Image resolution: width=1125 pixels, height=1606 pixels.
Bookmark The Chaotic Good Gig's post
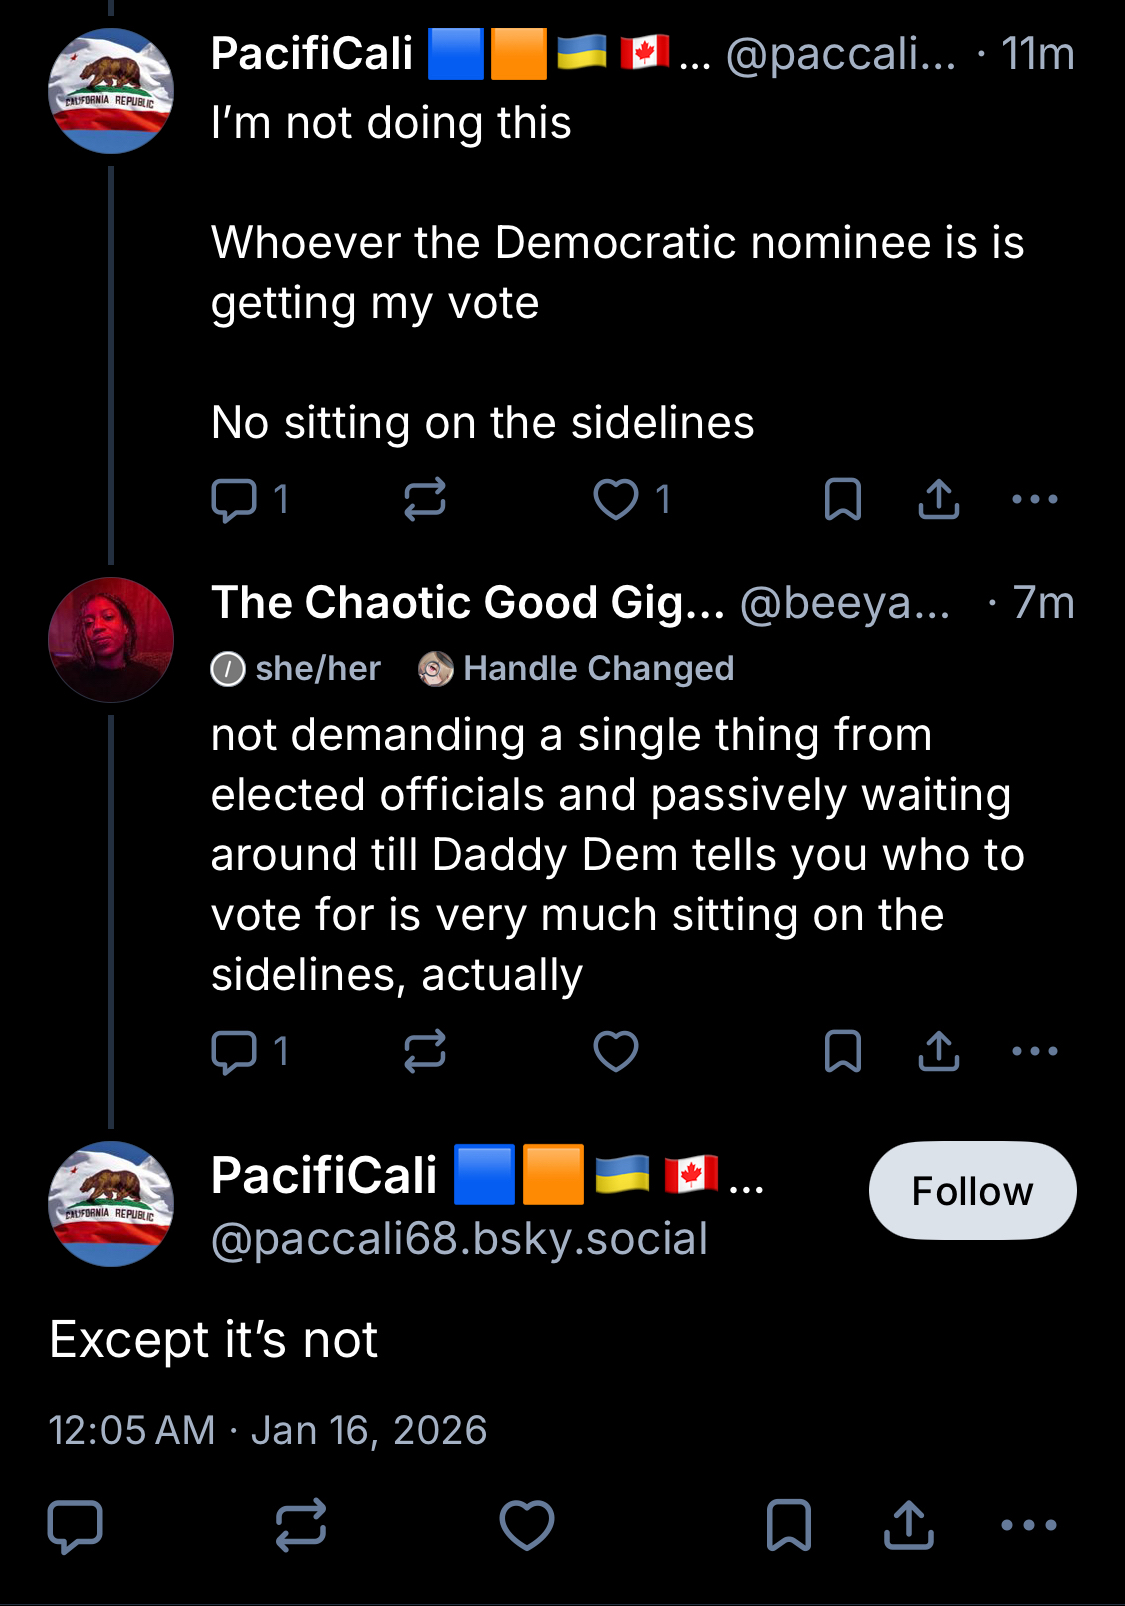tap(842, 1051)
